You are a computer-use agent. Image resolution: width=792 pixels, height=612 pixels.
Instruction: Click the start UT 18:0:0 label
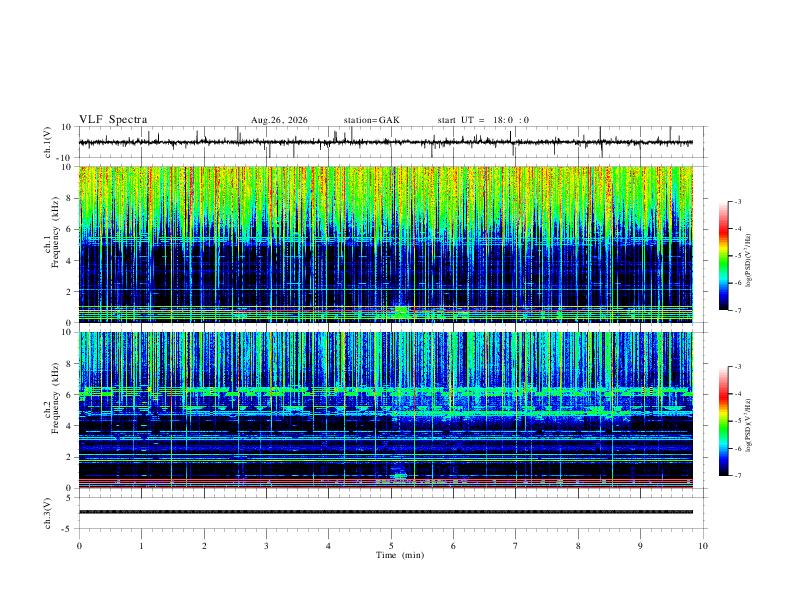click(x=483, y=120)
